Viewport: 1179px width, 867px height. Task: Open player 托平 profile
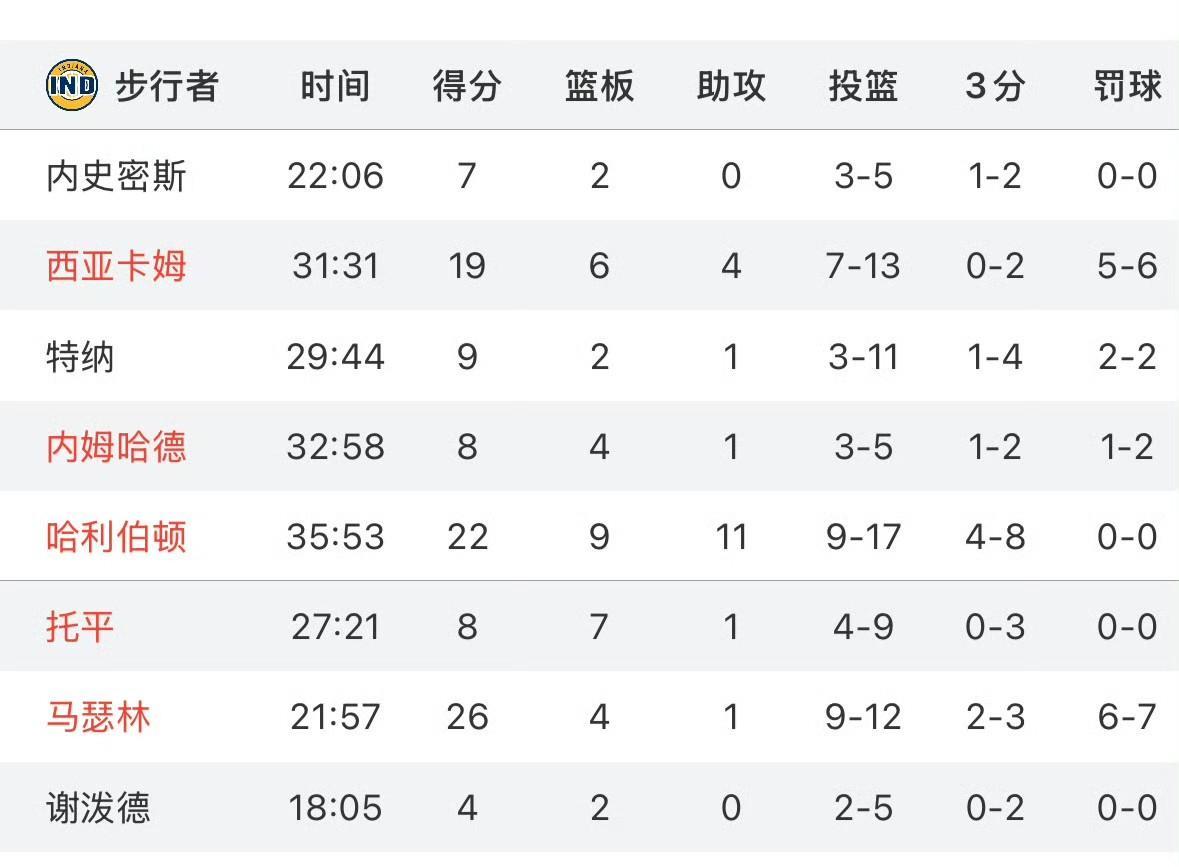[x=80, y=627]
